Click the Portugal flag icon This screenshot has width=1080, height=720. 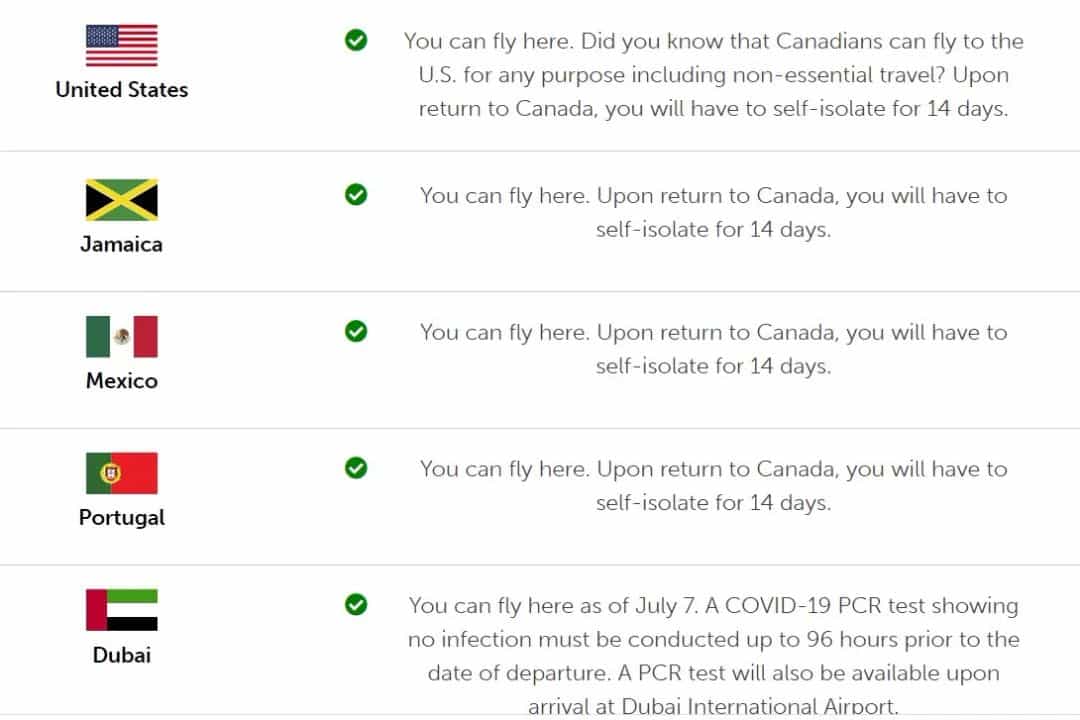(121, 473)
